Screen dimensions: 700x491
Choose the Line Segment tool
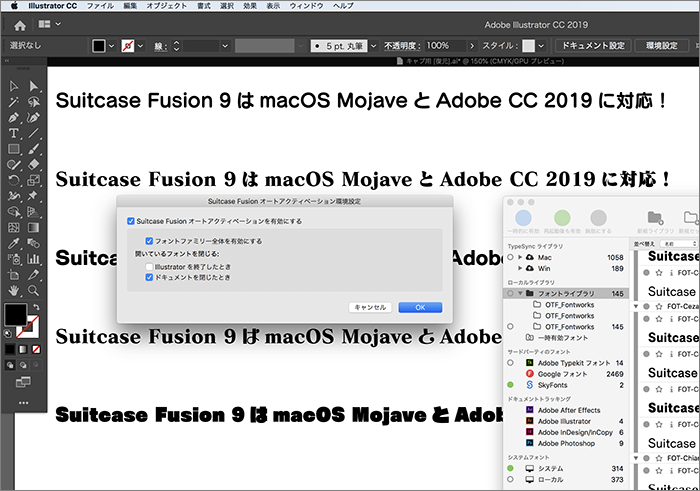tap(33, 133)
